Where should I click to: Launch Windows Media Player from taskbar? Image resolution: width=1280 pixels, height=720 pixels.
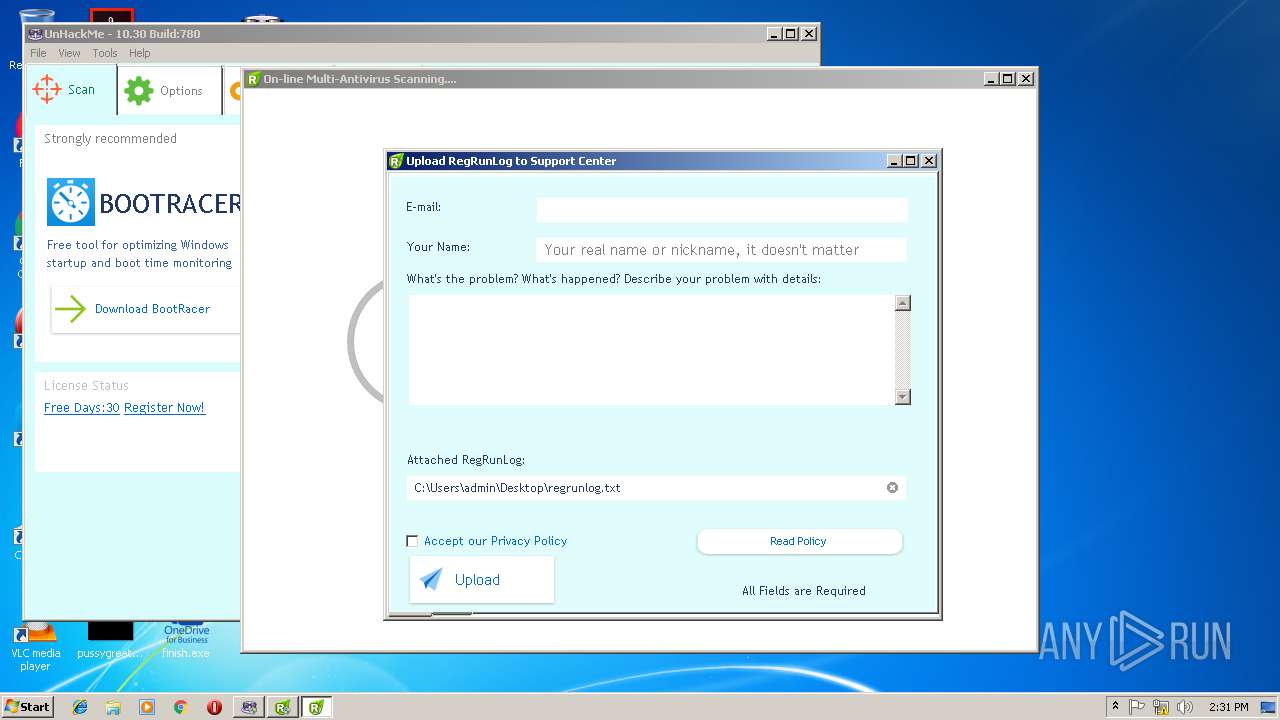[147, 707]
